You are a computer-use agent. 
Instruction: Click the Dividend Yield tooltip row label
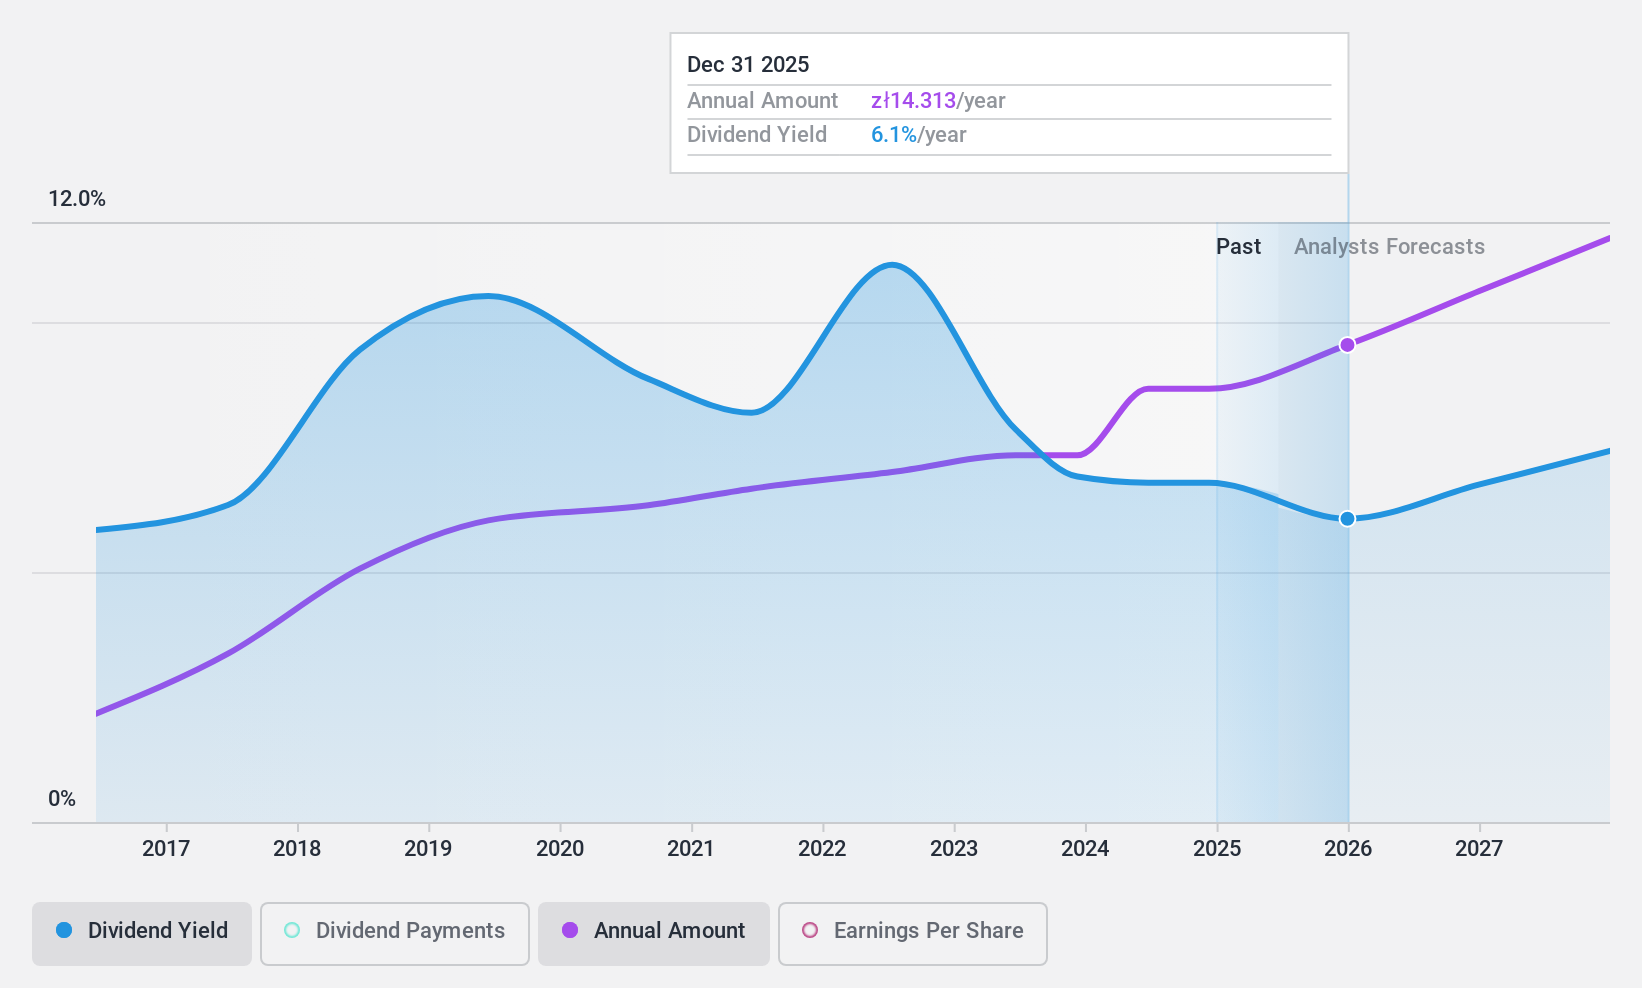[757, 135]
